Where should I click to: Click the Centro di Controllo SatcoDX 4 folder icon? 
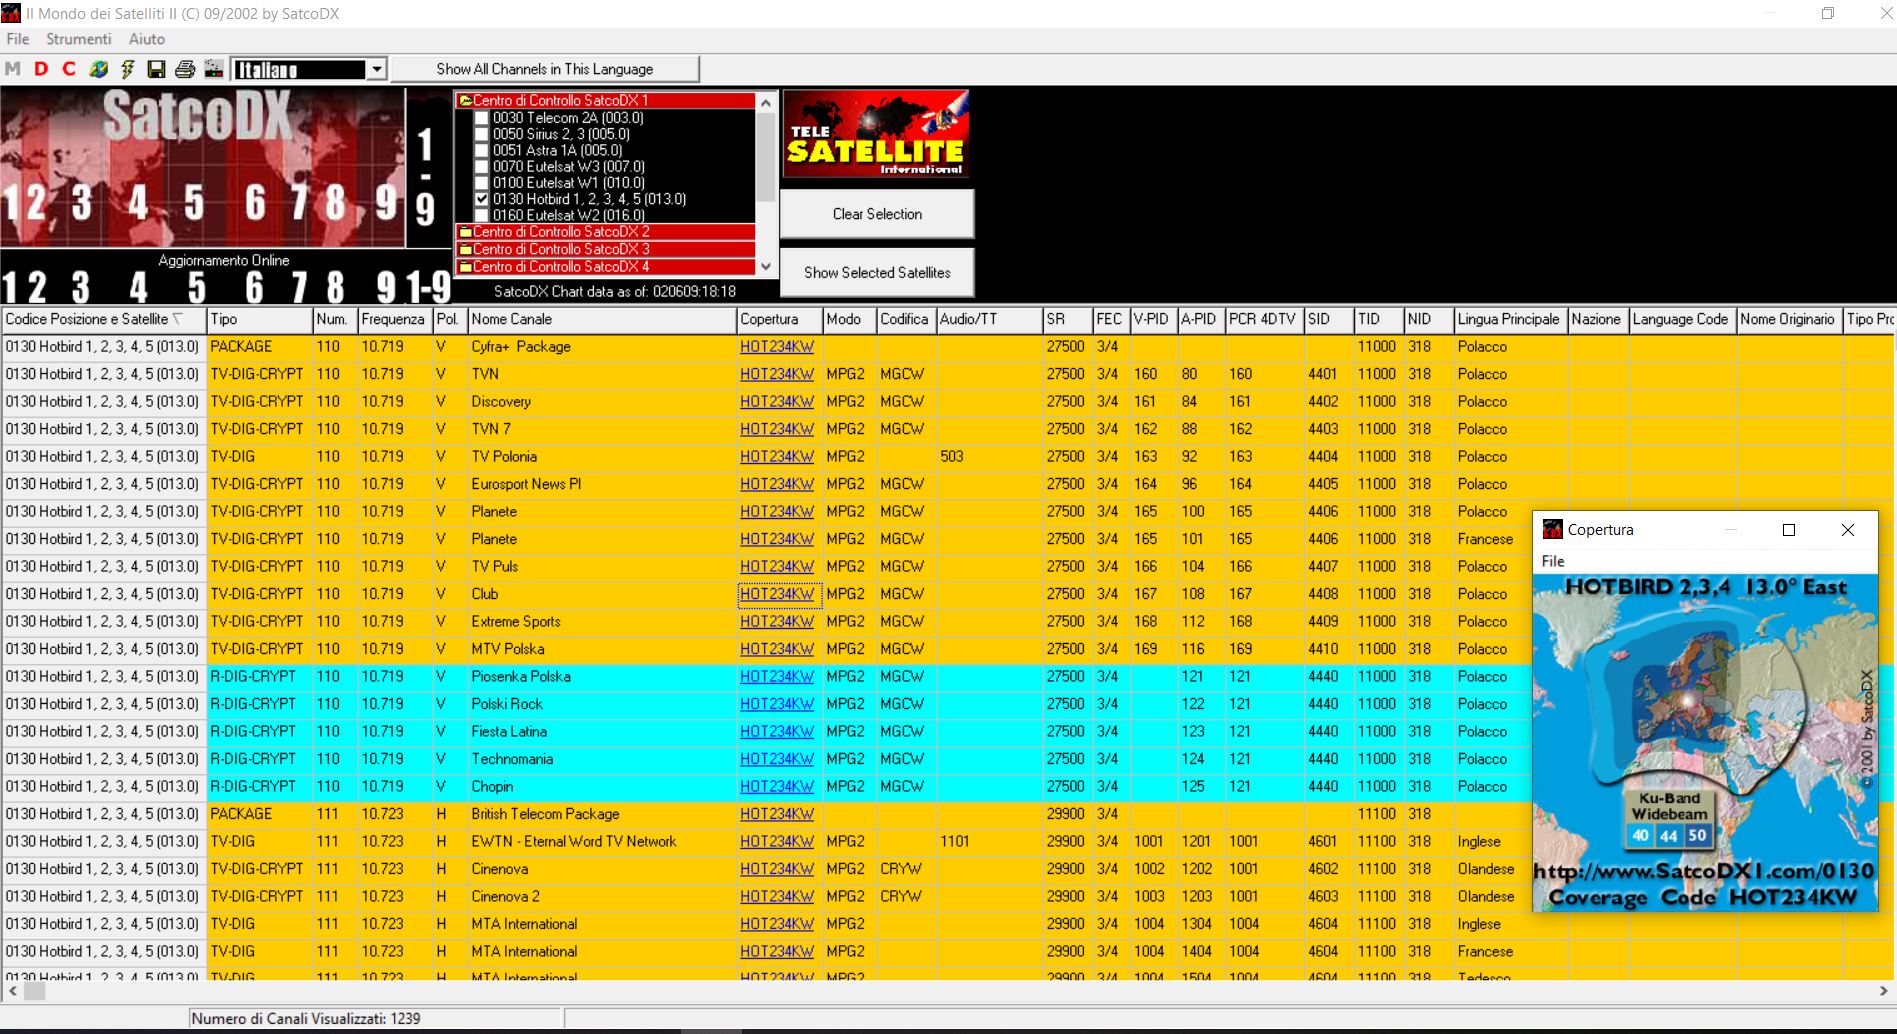coord(465,267)
